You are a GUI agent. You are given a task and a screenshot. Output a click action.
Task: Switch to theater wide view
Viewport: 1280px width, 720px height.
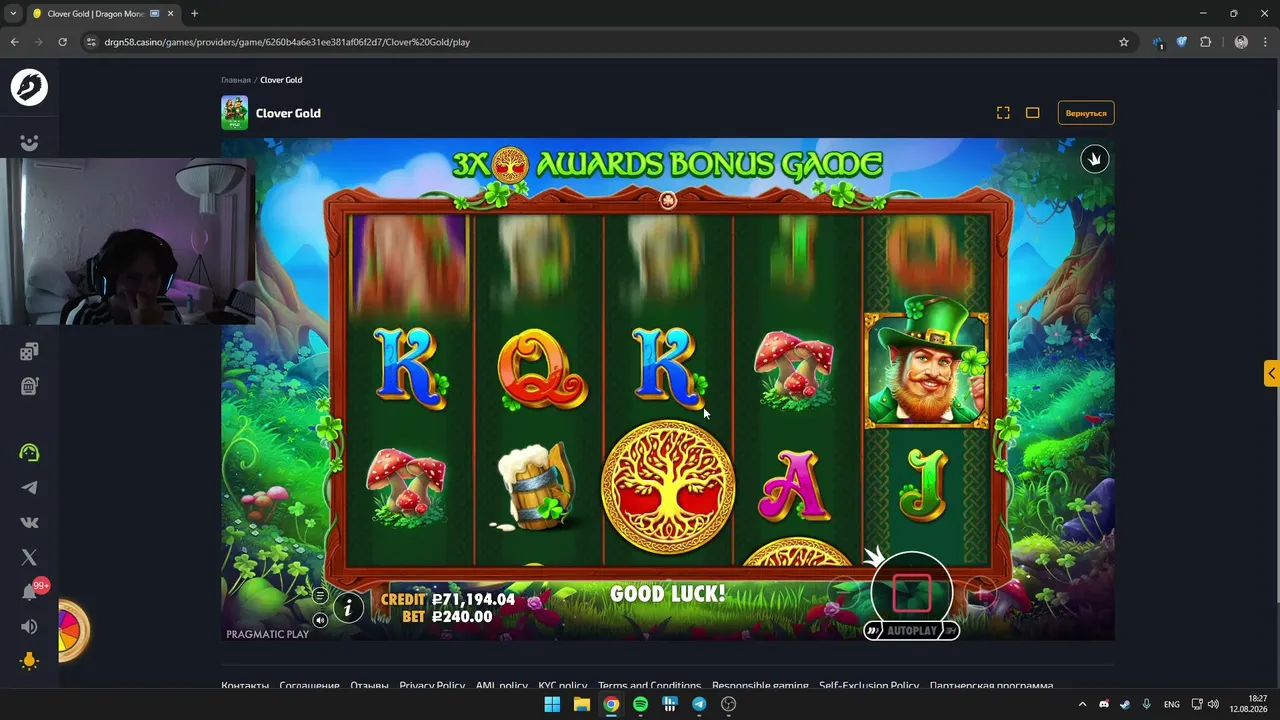pos(1033,113)
